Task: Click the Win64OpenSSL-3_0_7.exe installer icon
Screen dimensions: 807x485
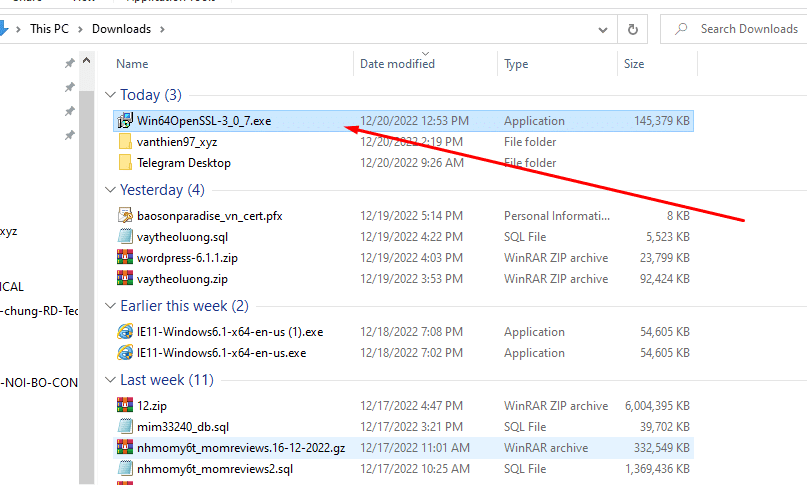Action: pyautogui.click(x=125, y=121)
